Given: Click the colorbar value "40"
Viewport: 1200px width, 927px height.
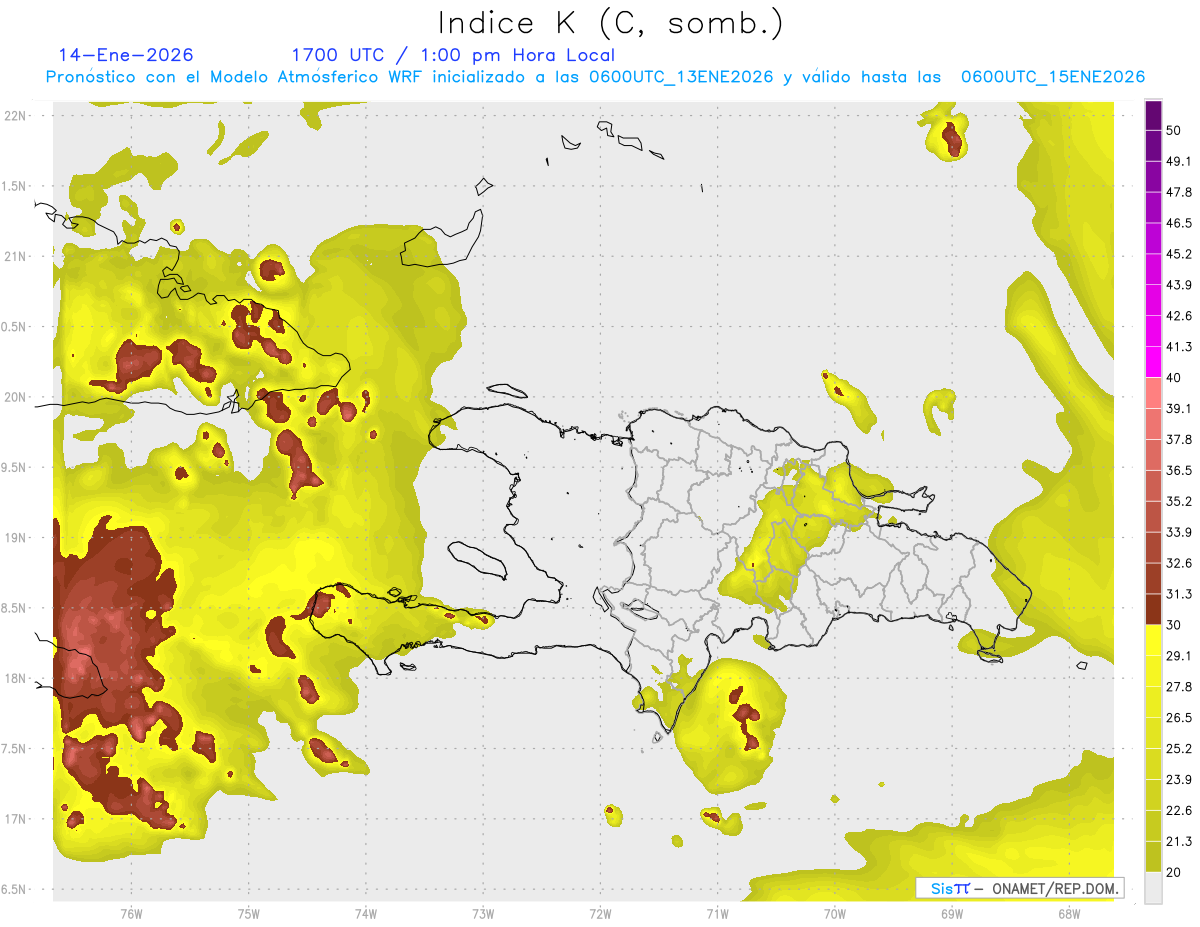Looking at the screenshot, I should 1175,378.
